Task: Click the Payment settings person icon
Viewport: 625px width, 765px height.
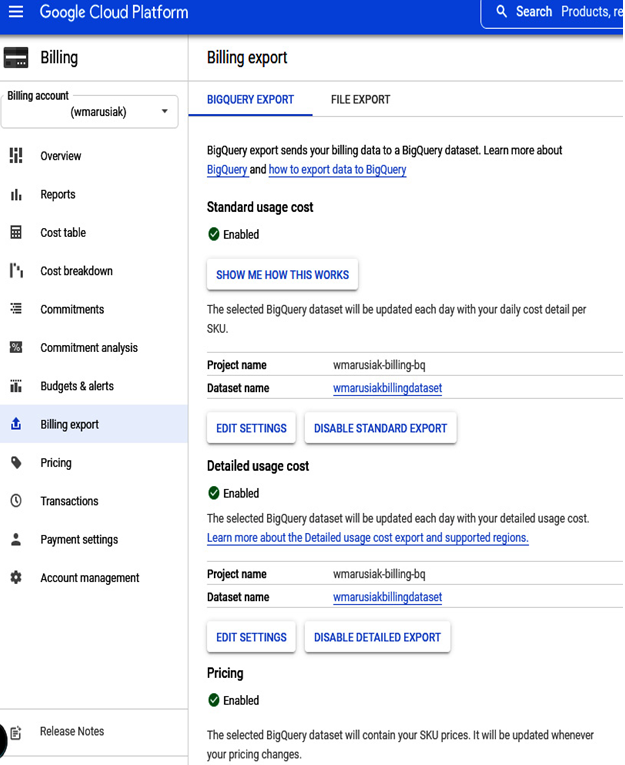Action: click(x=16, y=539)
